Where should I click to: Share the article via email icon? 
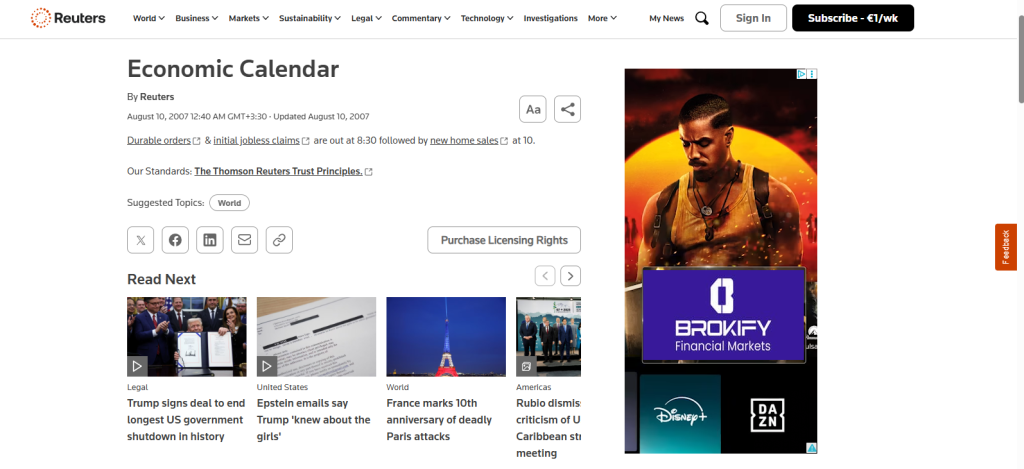coord(244,240)
